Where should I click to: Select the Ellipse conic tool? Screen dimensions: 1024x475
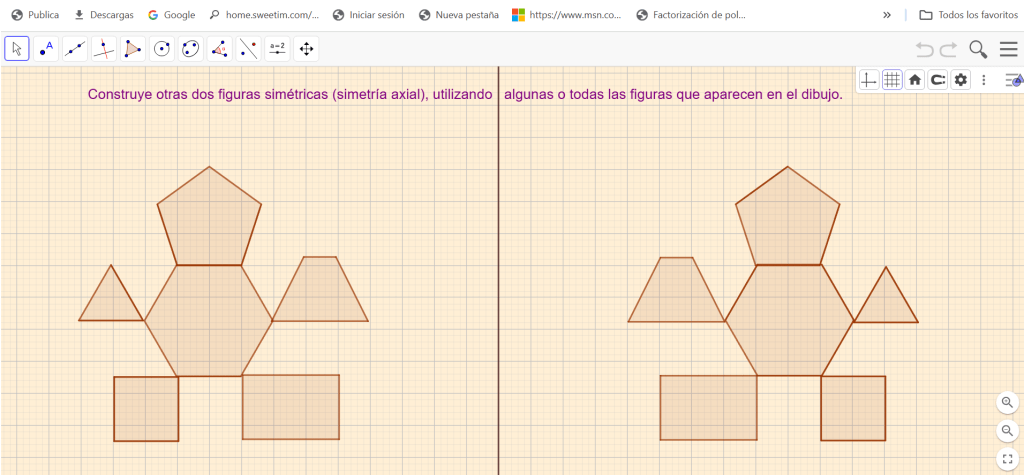191,49
